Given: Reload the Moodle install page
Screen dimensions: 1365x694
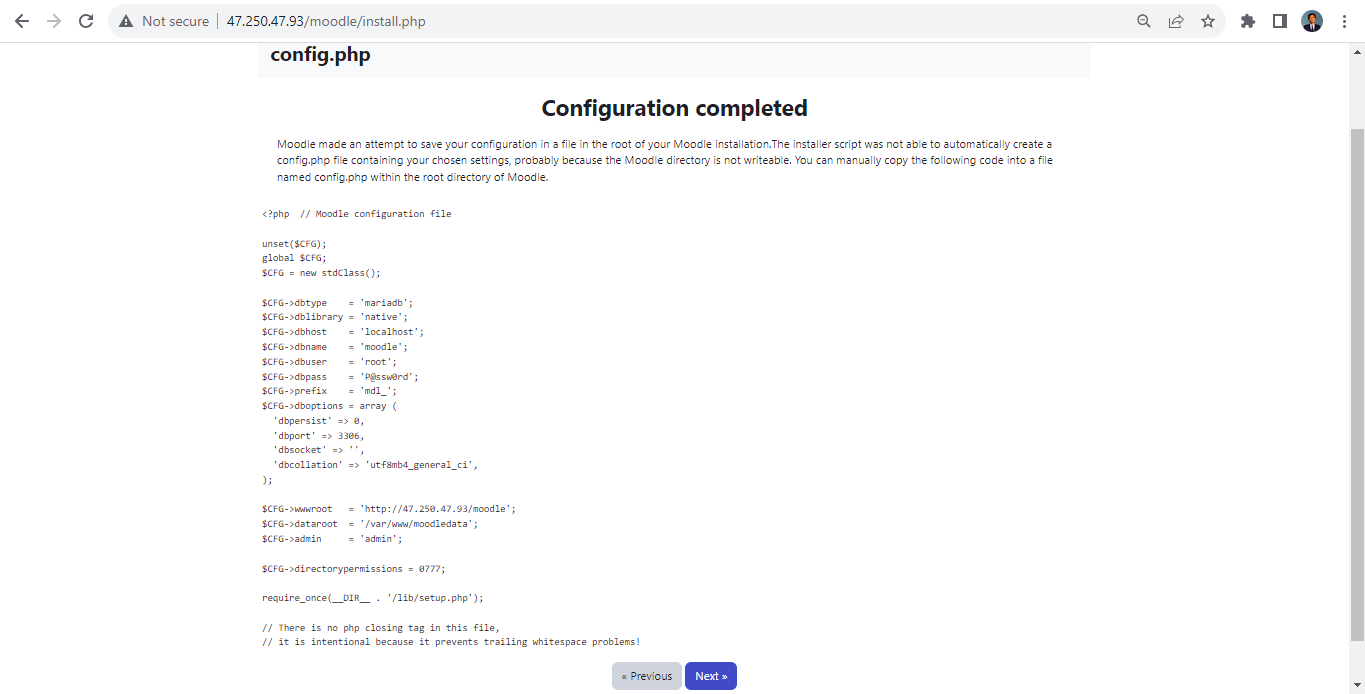Looking at the screenshot, I should click(86, 21).
